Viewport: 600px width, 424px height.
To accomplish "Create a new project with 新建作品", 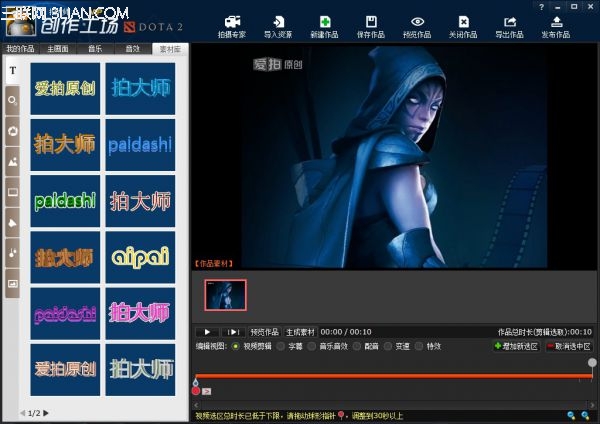I will 324,27.
